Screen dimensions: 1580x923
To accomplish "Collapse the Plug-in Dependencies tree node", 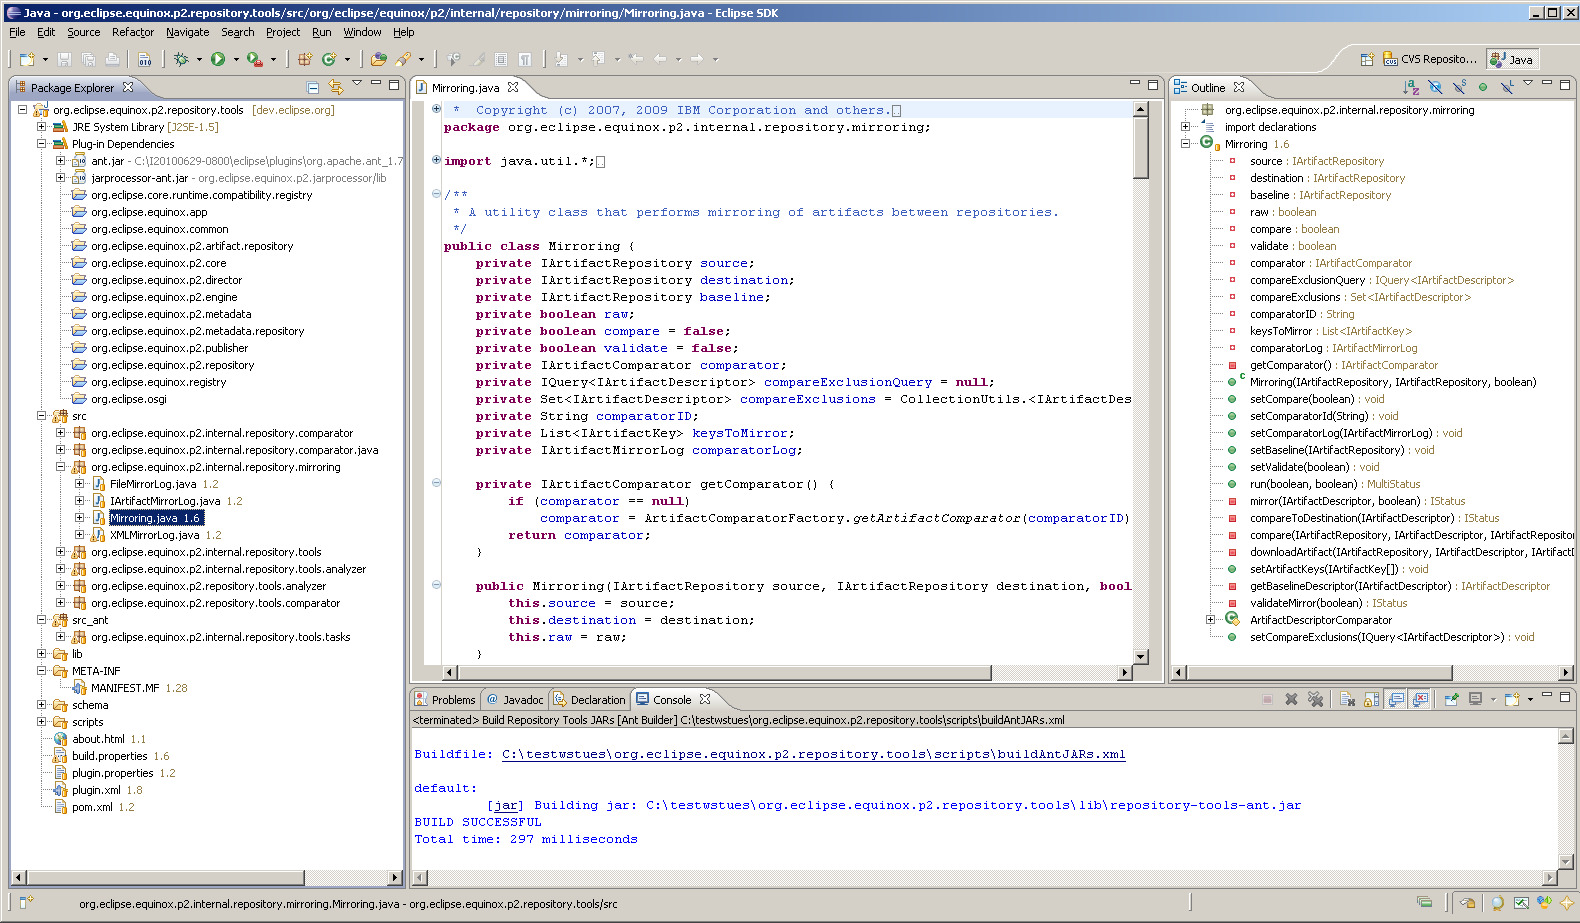I will [x=42, y=144].
